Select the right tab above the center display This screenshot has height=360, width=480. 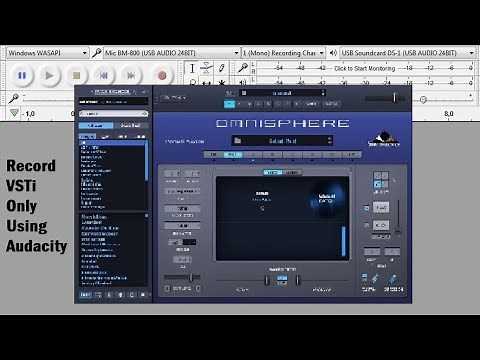(292, 172)
